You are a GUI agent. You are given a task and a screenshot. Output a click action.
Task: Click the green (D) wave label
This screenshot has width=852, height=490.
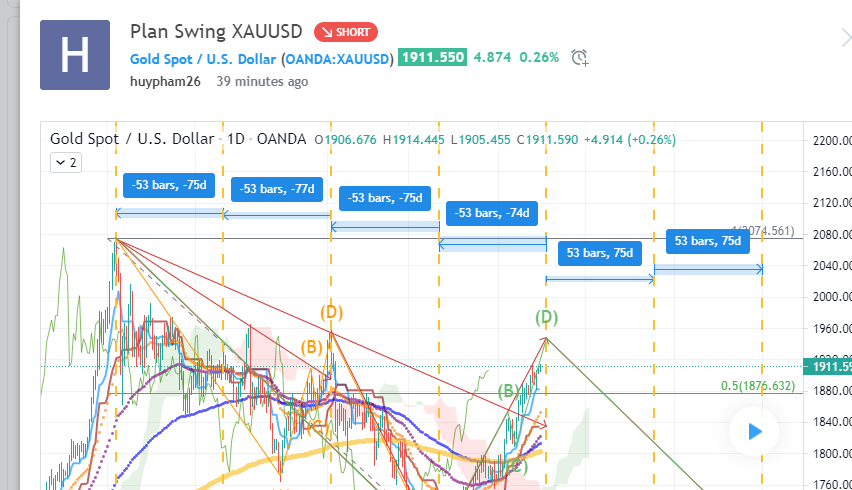(x=546, y=318)
